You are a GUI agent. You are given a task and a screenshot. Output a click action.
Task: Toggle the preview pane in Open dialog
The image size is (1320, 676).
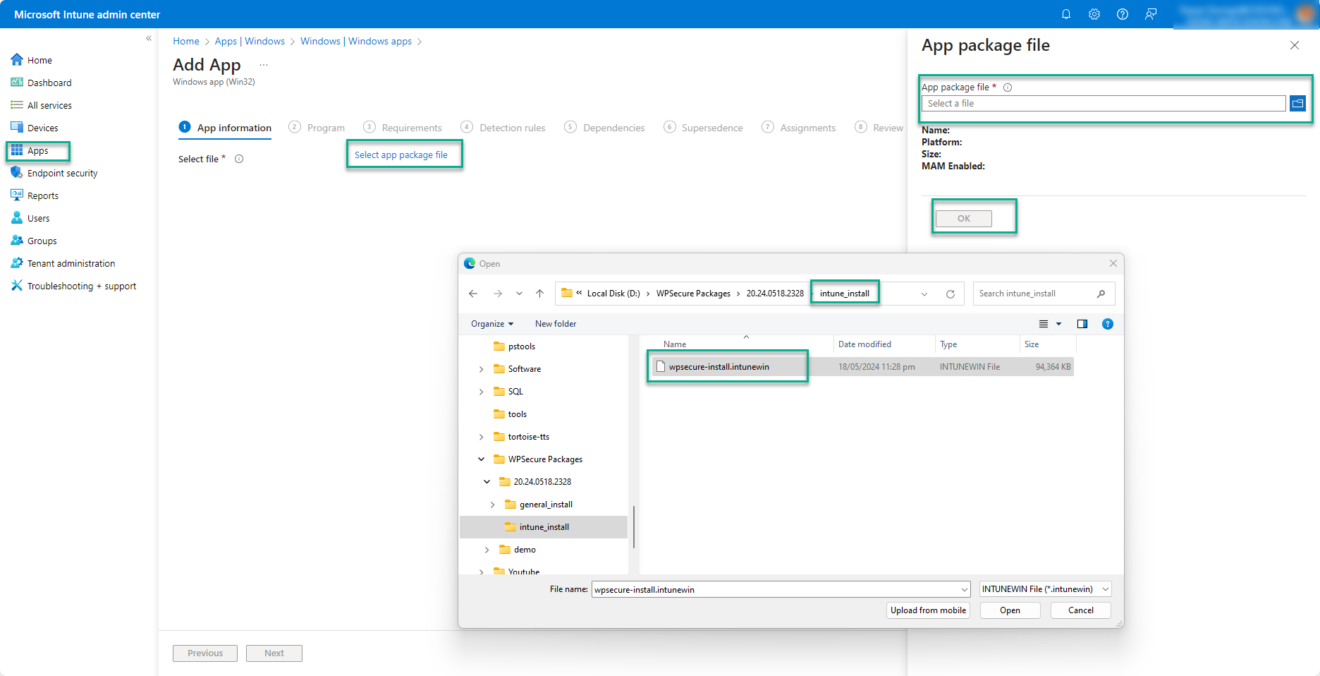coord(1081,323)
